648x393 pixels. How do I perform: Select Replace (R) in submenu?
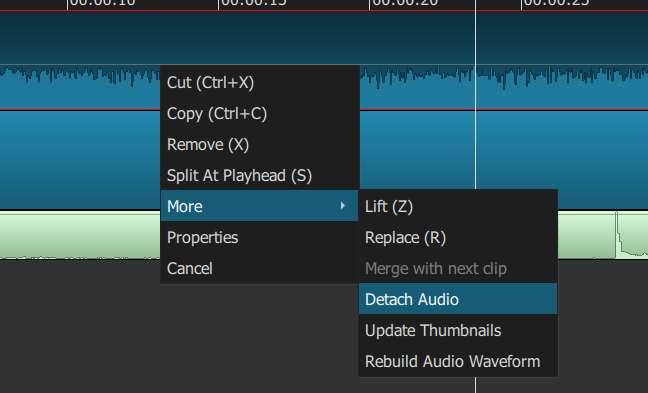click(458, 237)
